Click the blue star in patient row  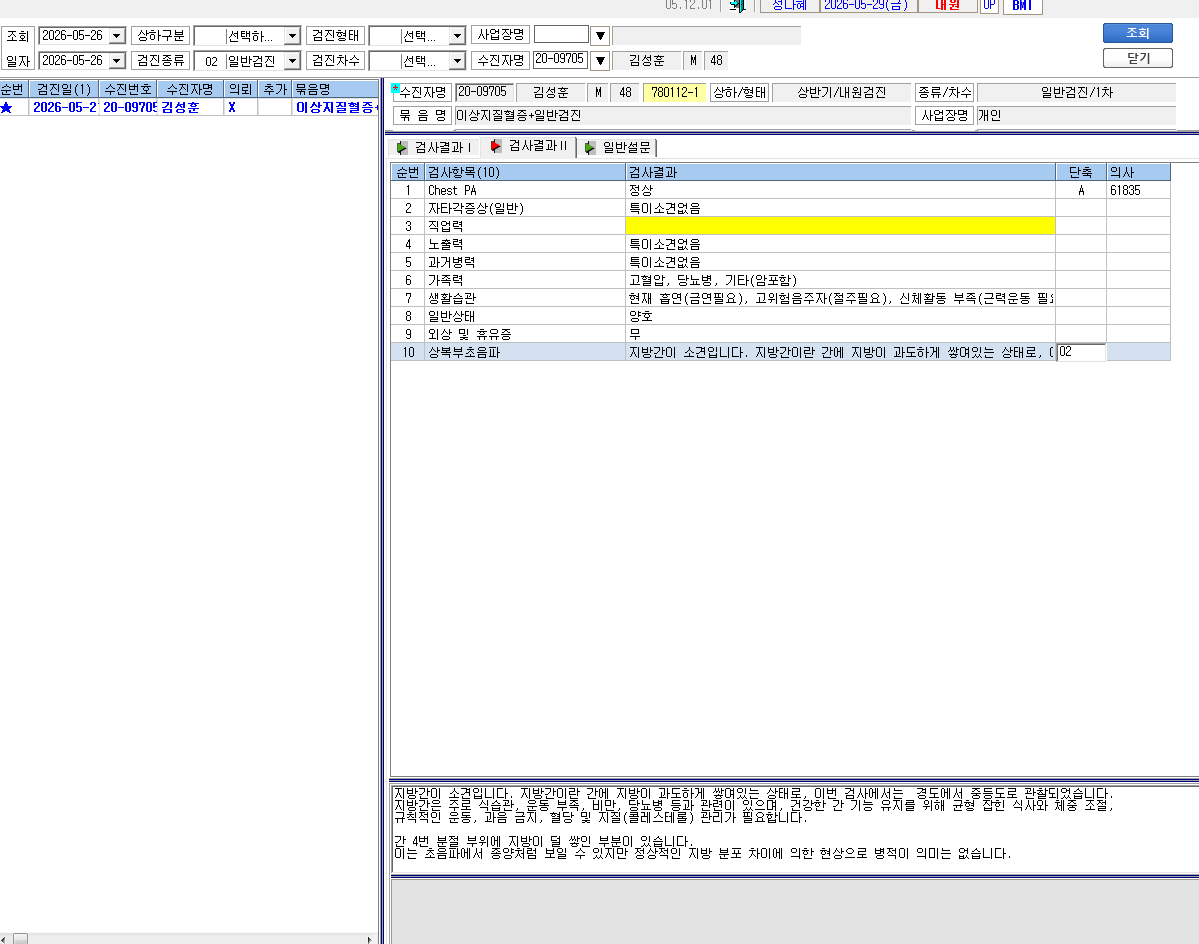tap(7, 108)
